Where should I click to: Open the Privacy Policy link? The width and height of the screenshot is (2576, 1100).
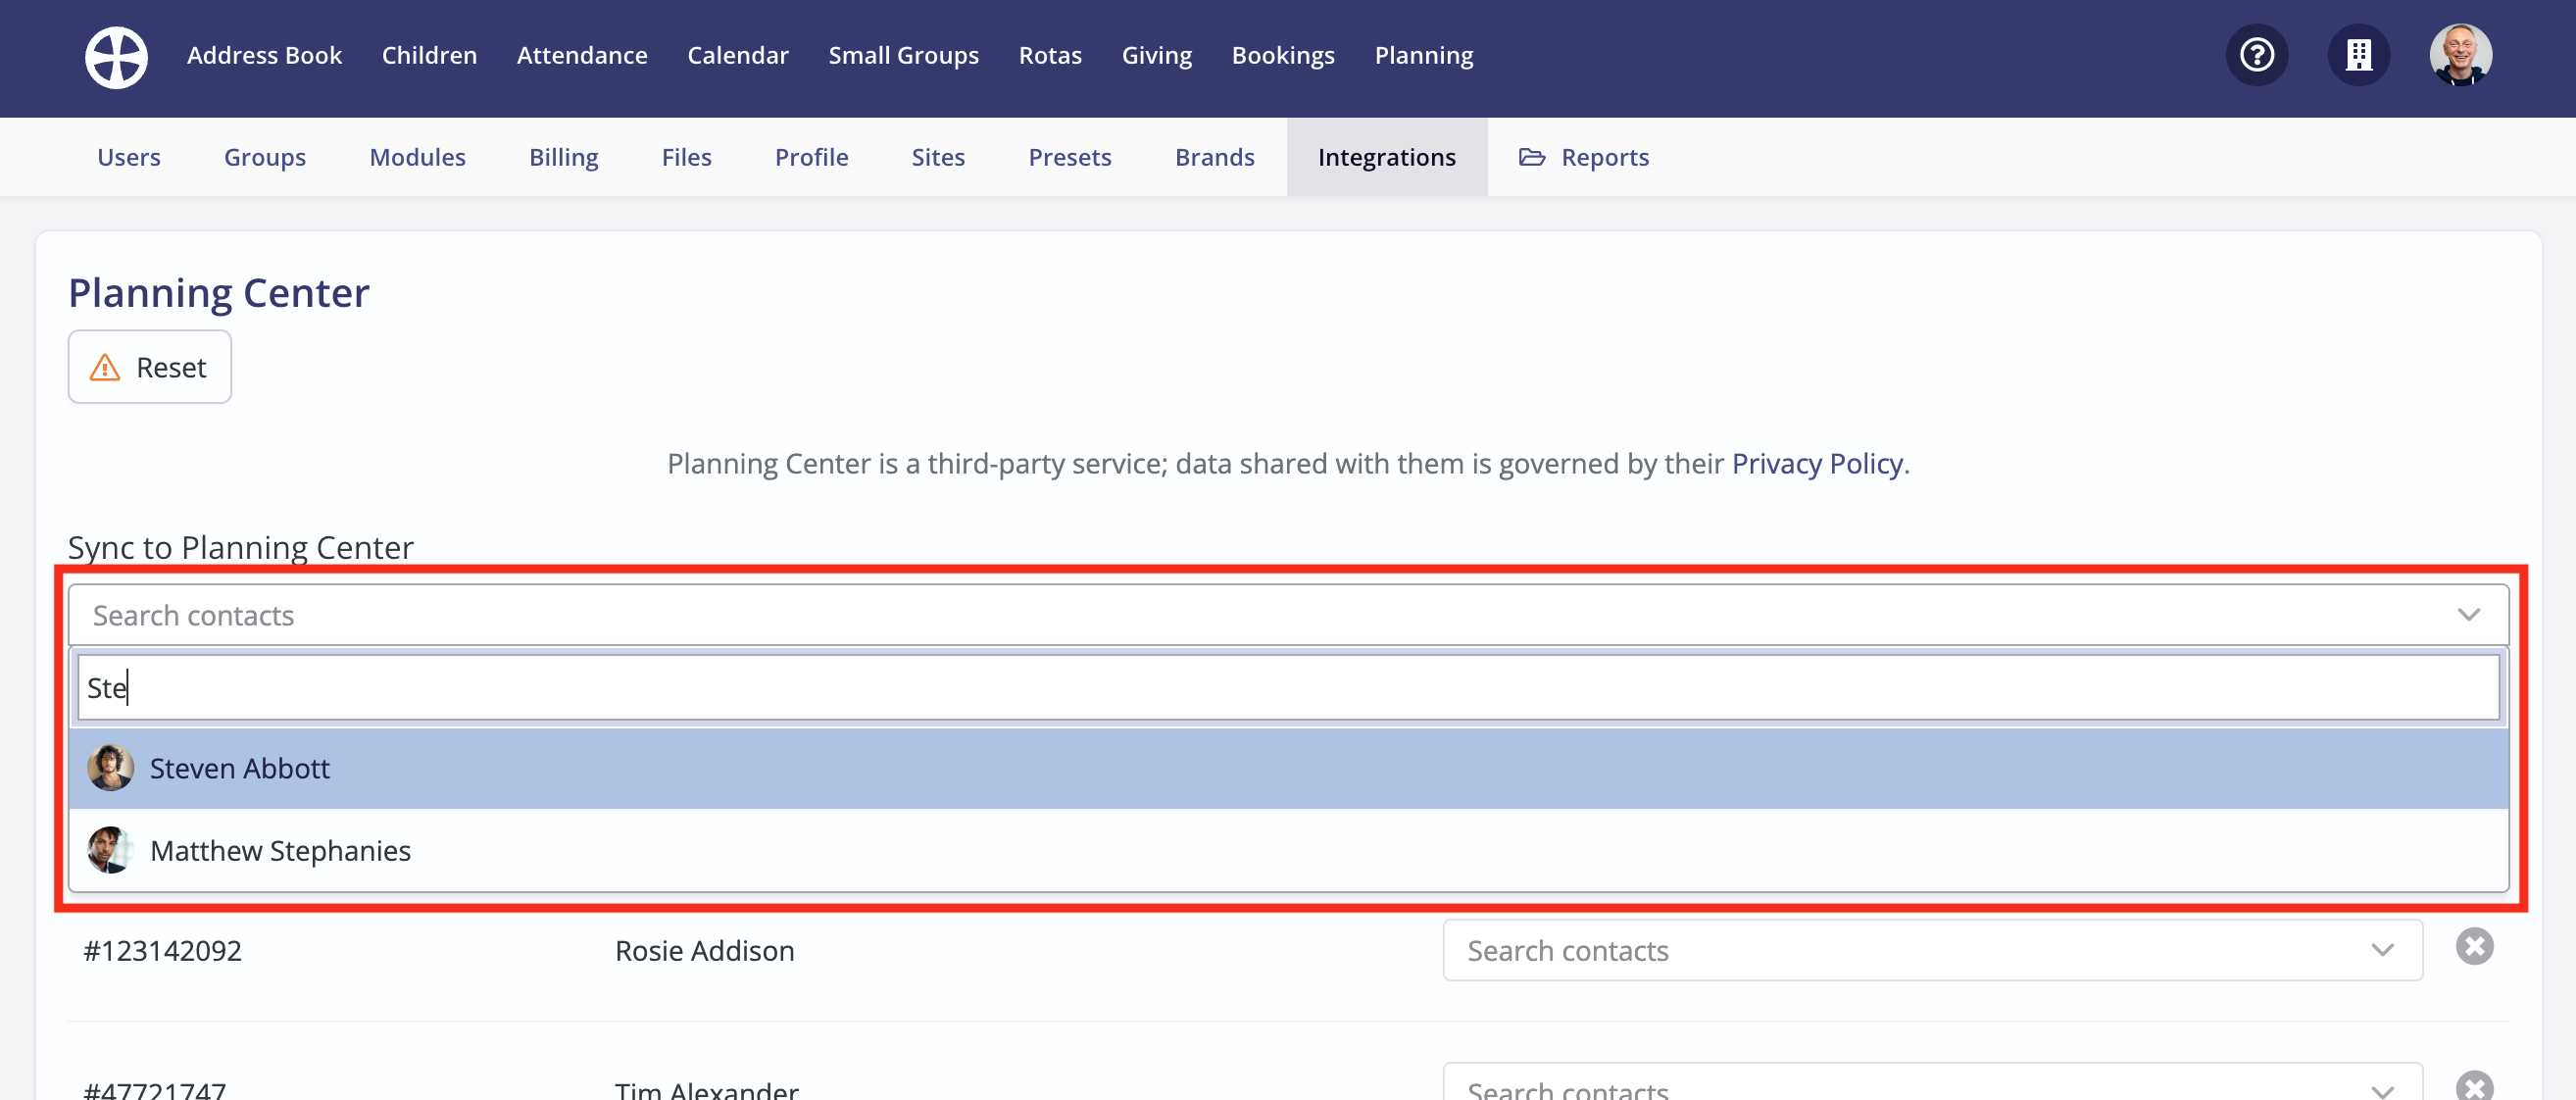(x=1817, y=464)
